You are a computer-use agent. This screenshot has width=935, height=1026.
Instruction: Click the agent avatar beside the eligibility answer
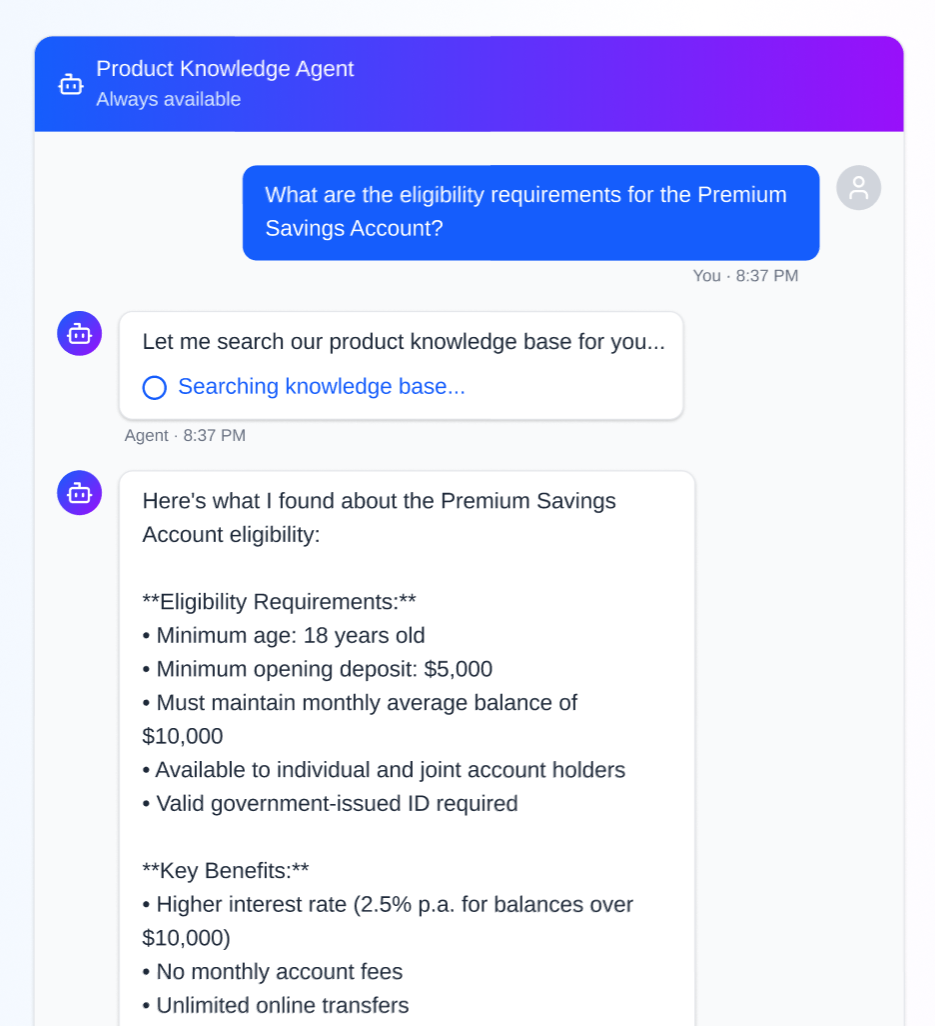coord(80,493)
